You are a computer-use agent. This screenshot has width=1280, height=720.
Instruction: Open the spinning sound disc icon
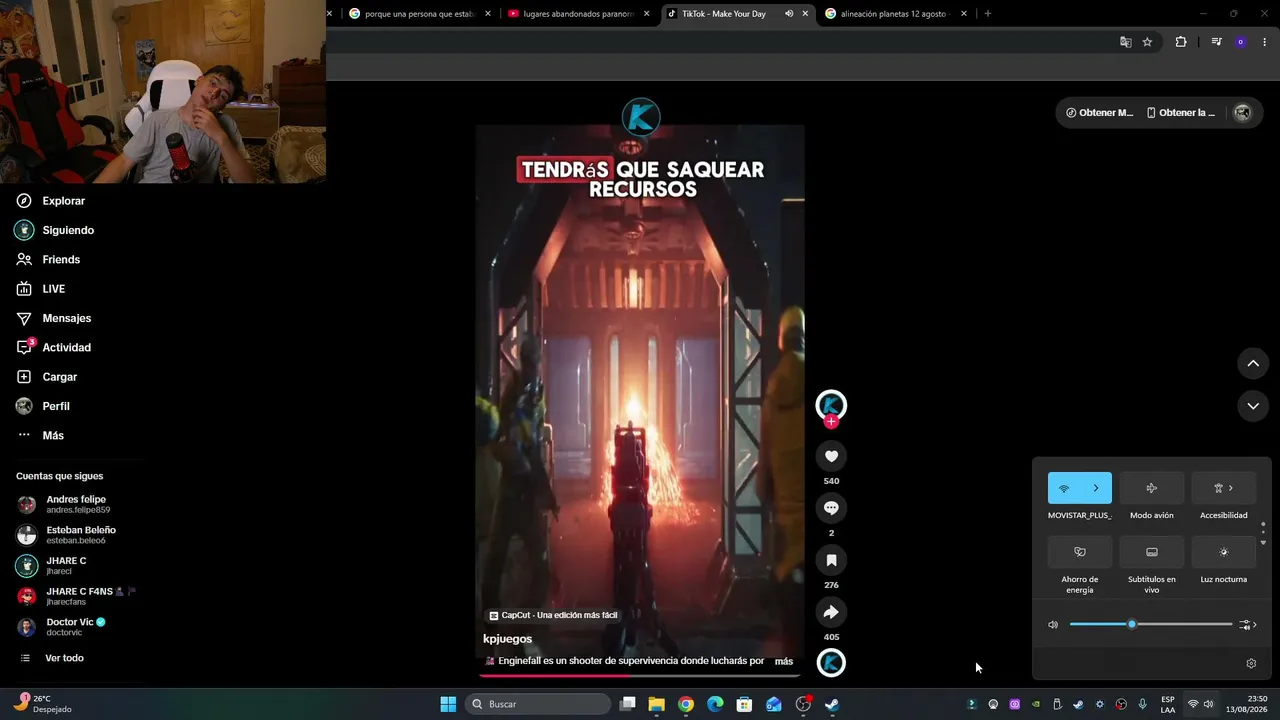point(831,663)
